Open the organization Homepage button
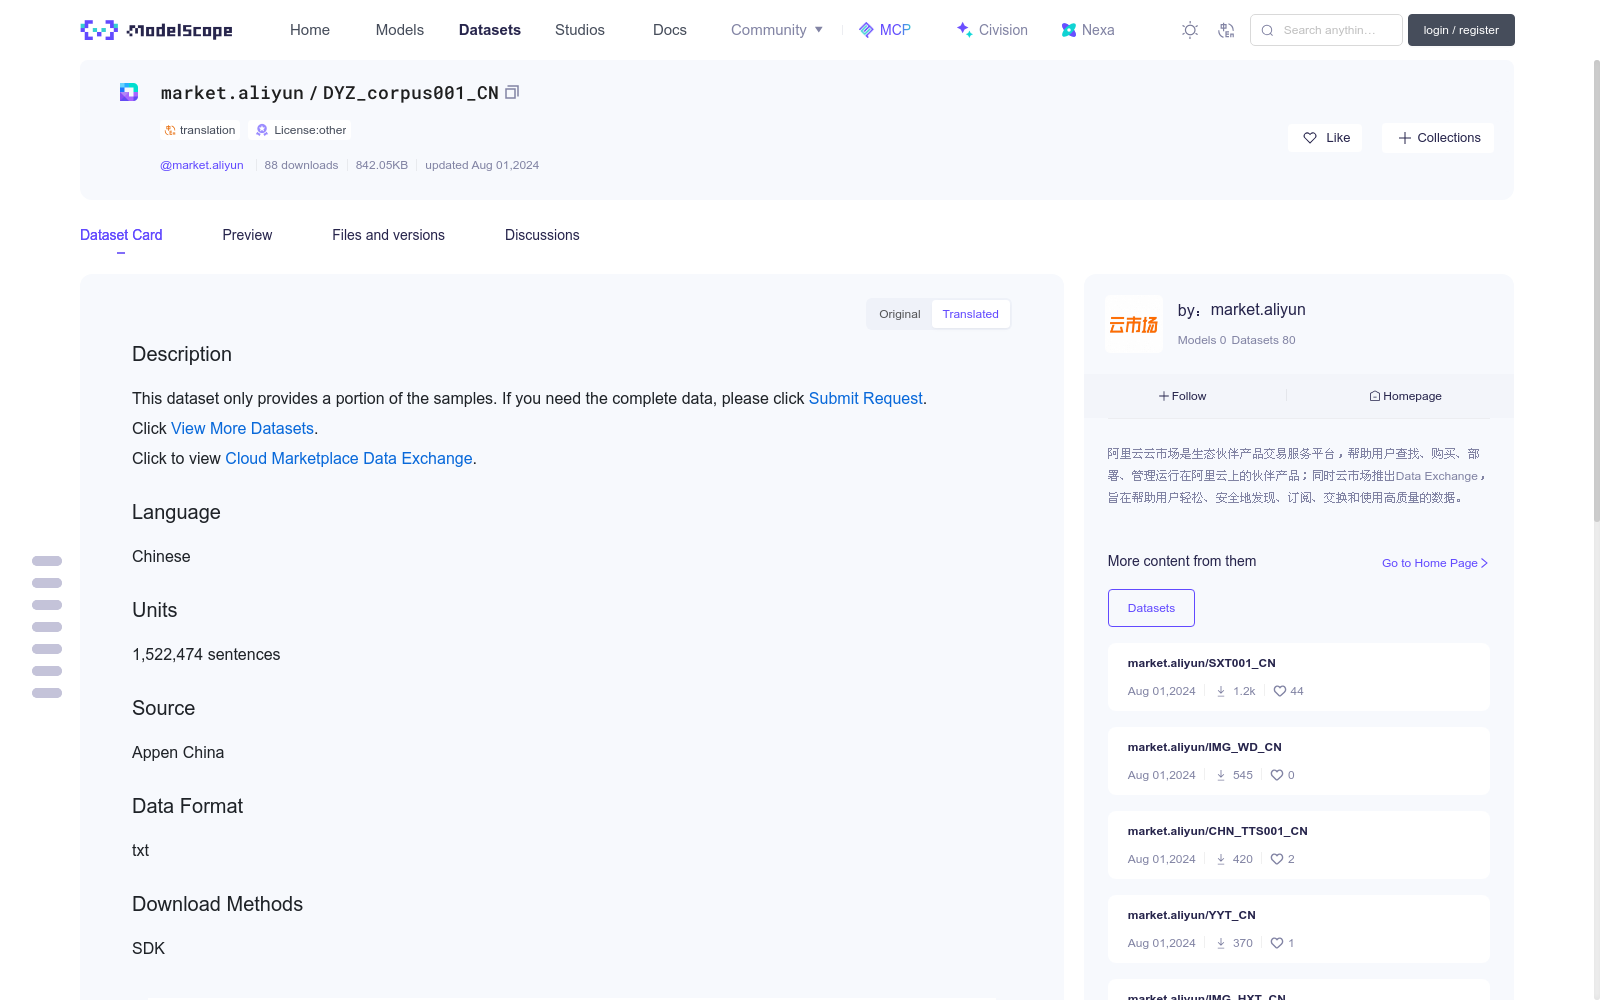This screenshot has width=1600, height=1000. [x=1405, y=396]
